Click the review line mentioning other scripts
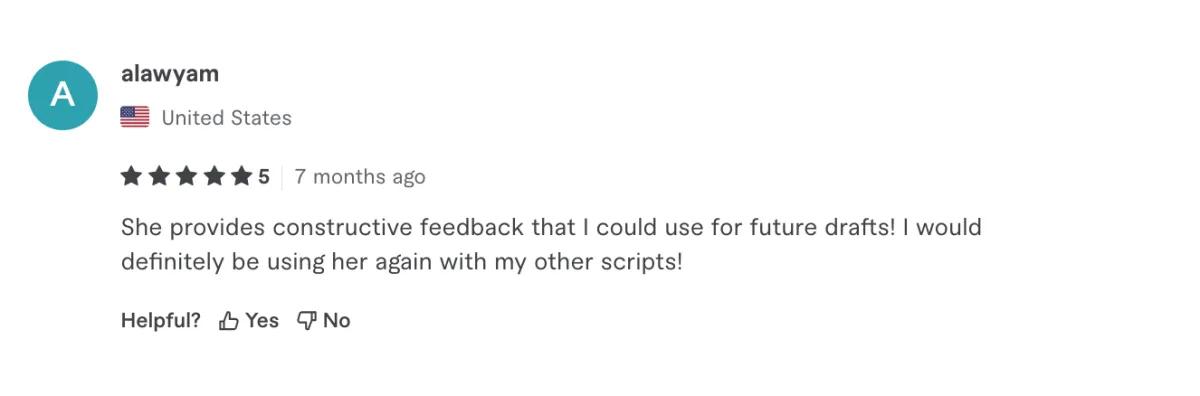This screenshot has height=396, width=1200. [x=402, y=262]
